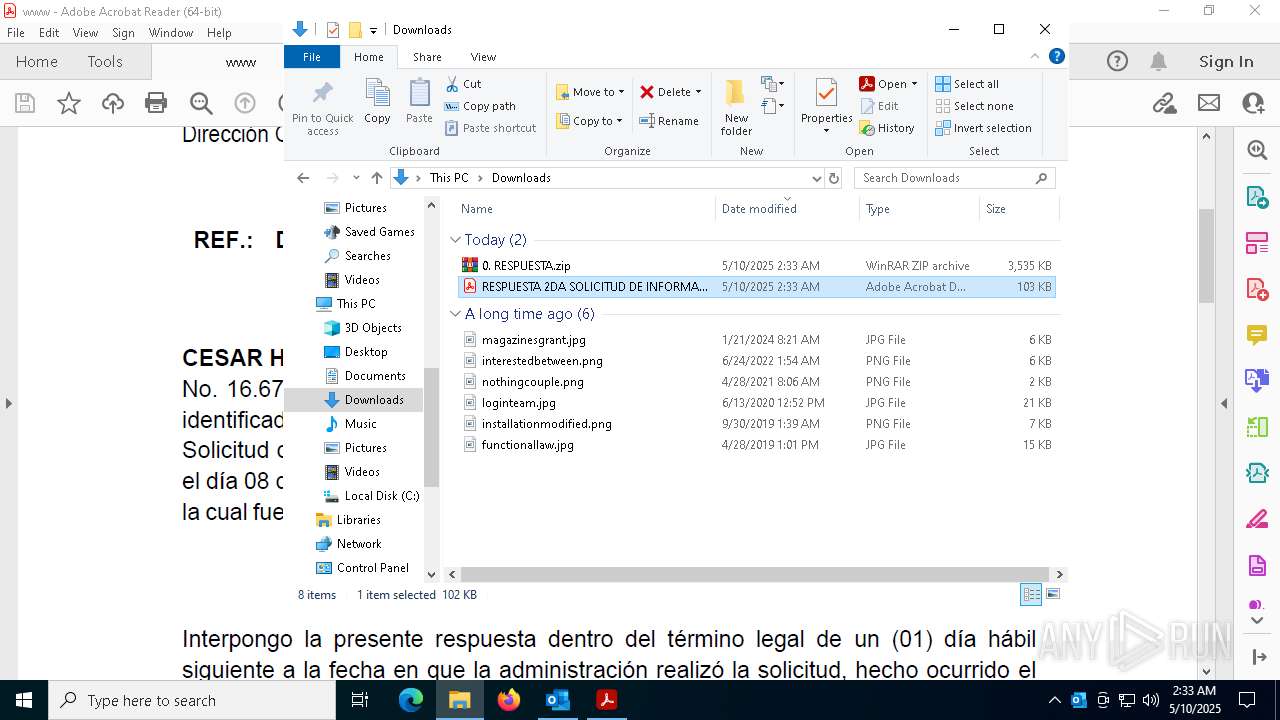Screen dimensions: 1280x720
Task: Open recent locations dropdown arrow
Action: (x=356, y=178)
